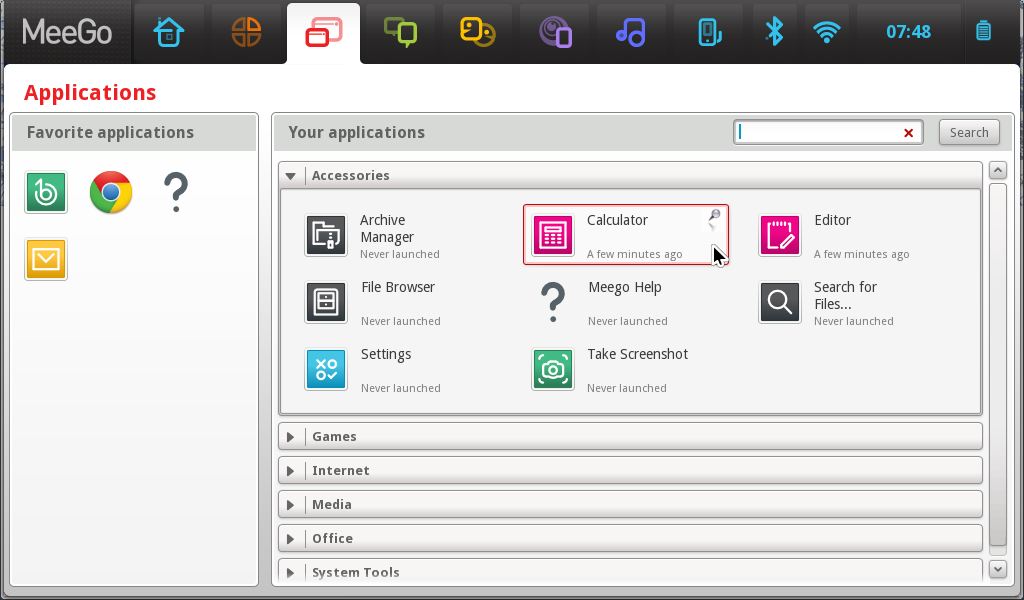Screen dimensions: 1024x600
Task: Click the Calculator label text
Action: (617, 220)
